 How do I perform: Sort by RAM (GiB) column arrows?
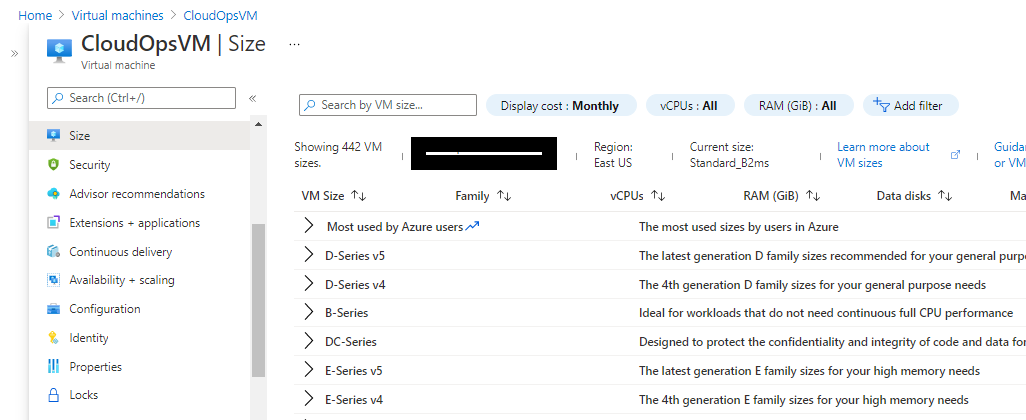(813, 196)
